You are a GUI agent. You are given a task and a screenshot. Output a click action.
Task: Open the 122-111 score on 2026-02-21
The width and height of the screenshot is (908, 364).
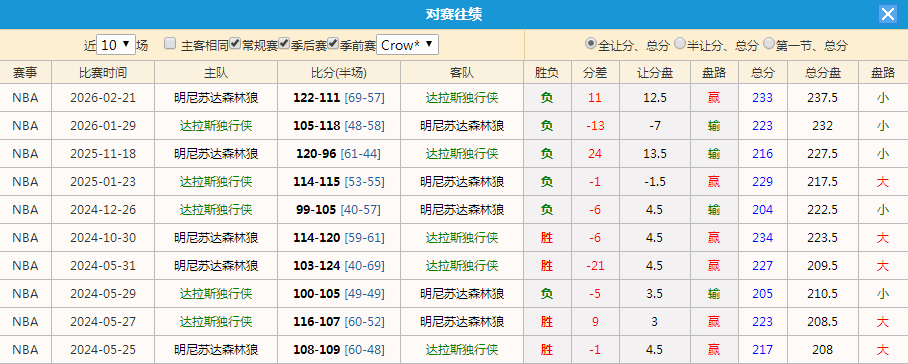[x=317, y=98]
